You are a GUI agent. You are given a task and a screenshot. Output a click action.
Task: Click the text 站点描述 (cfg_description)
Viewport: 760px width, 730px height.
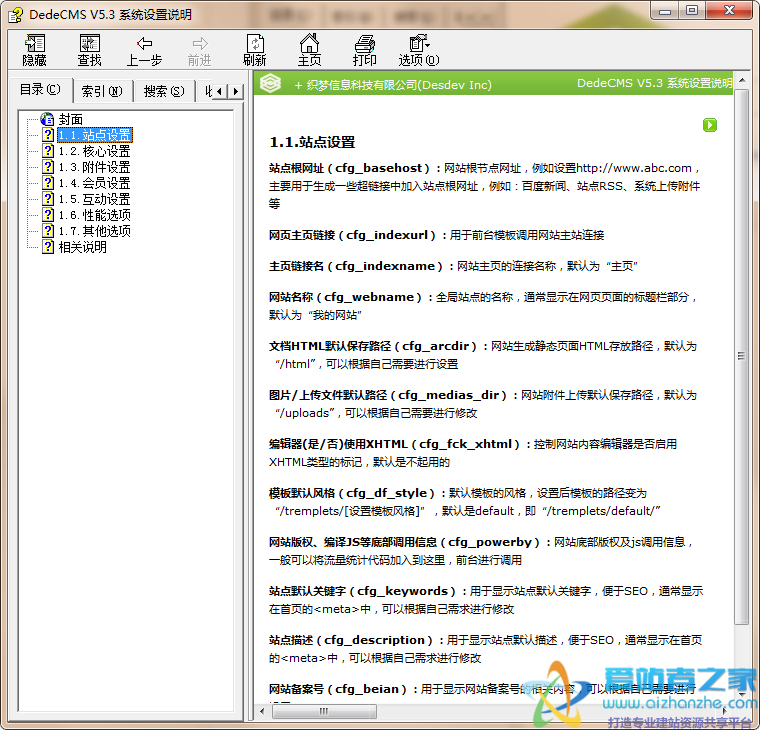[x=351, y=640]
